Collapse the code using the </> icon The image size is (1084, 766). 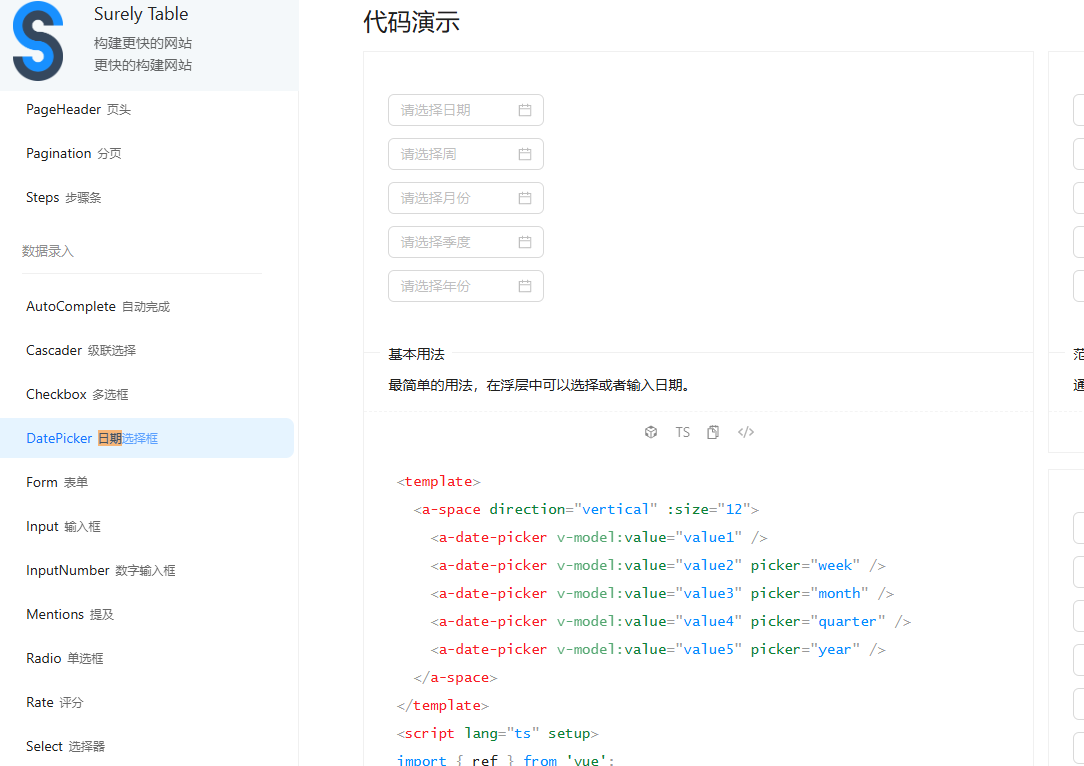pyautogui.click(x=745, y=432)
